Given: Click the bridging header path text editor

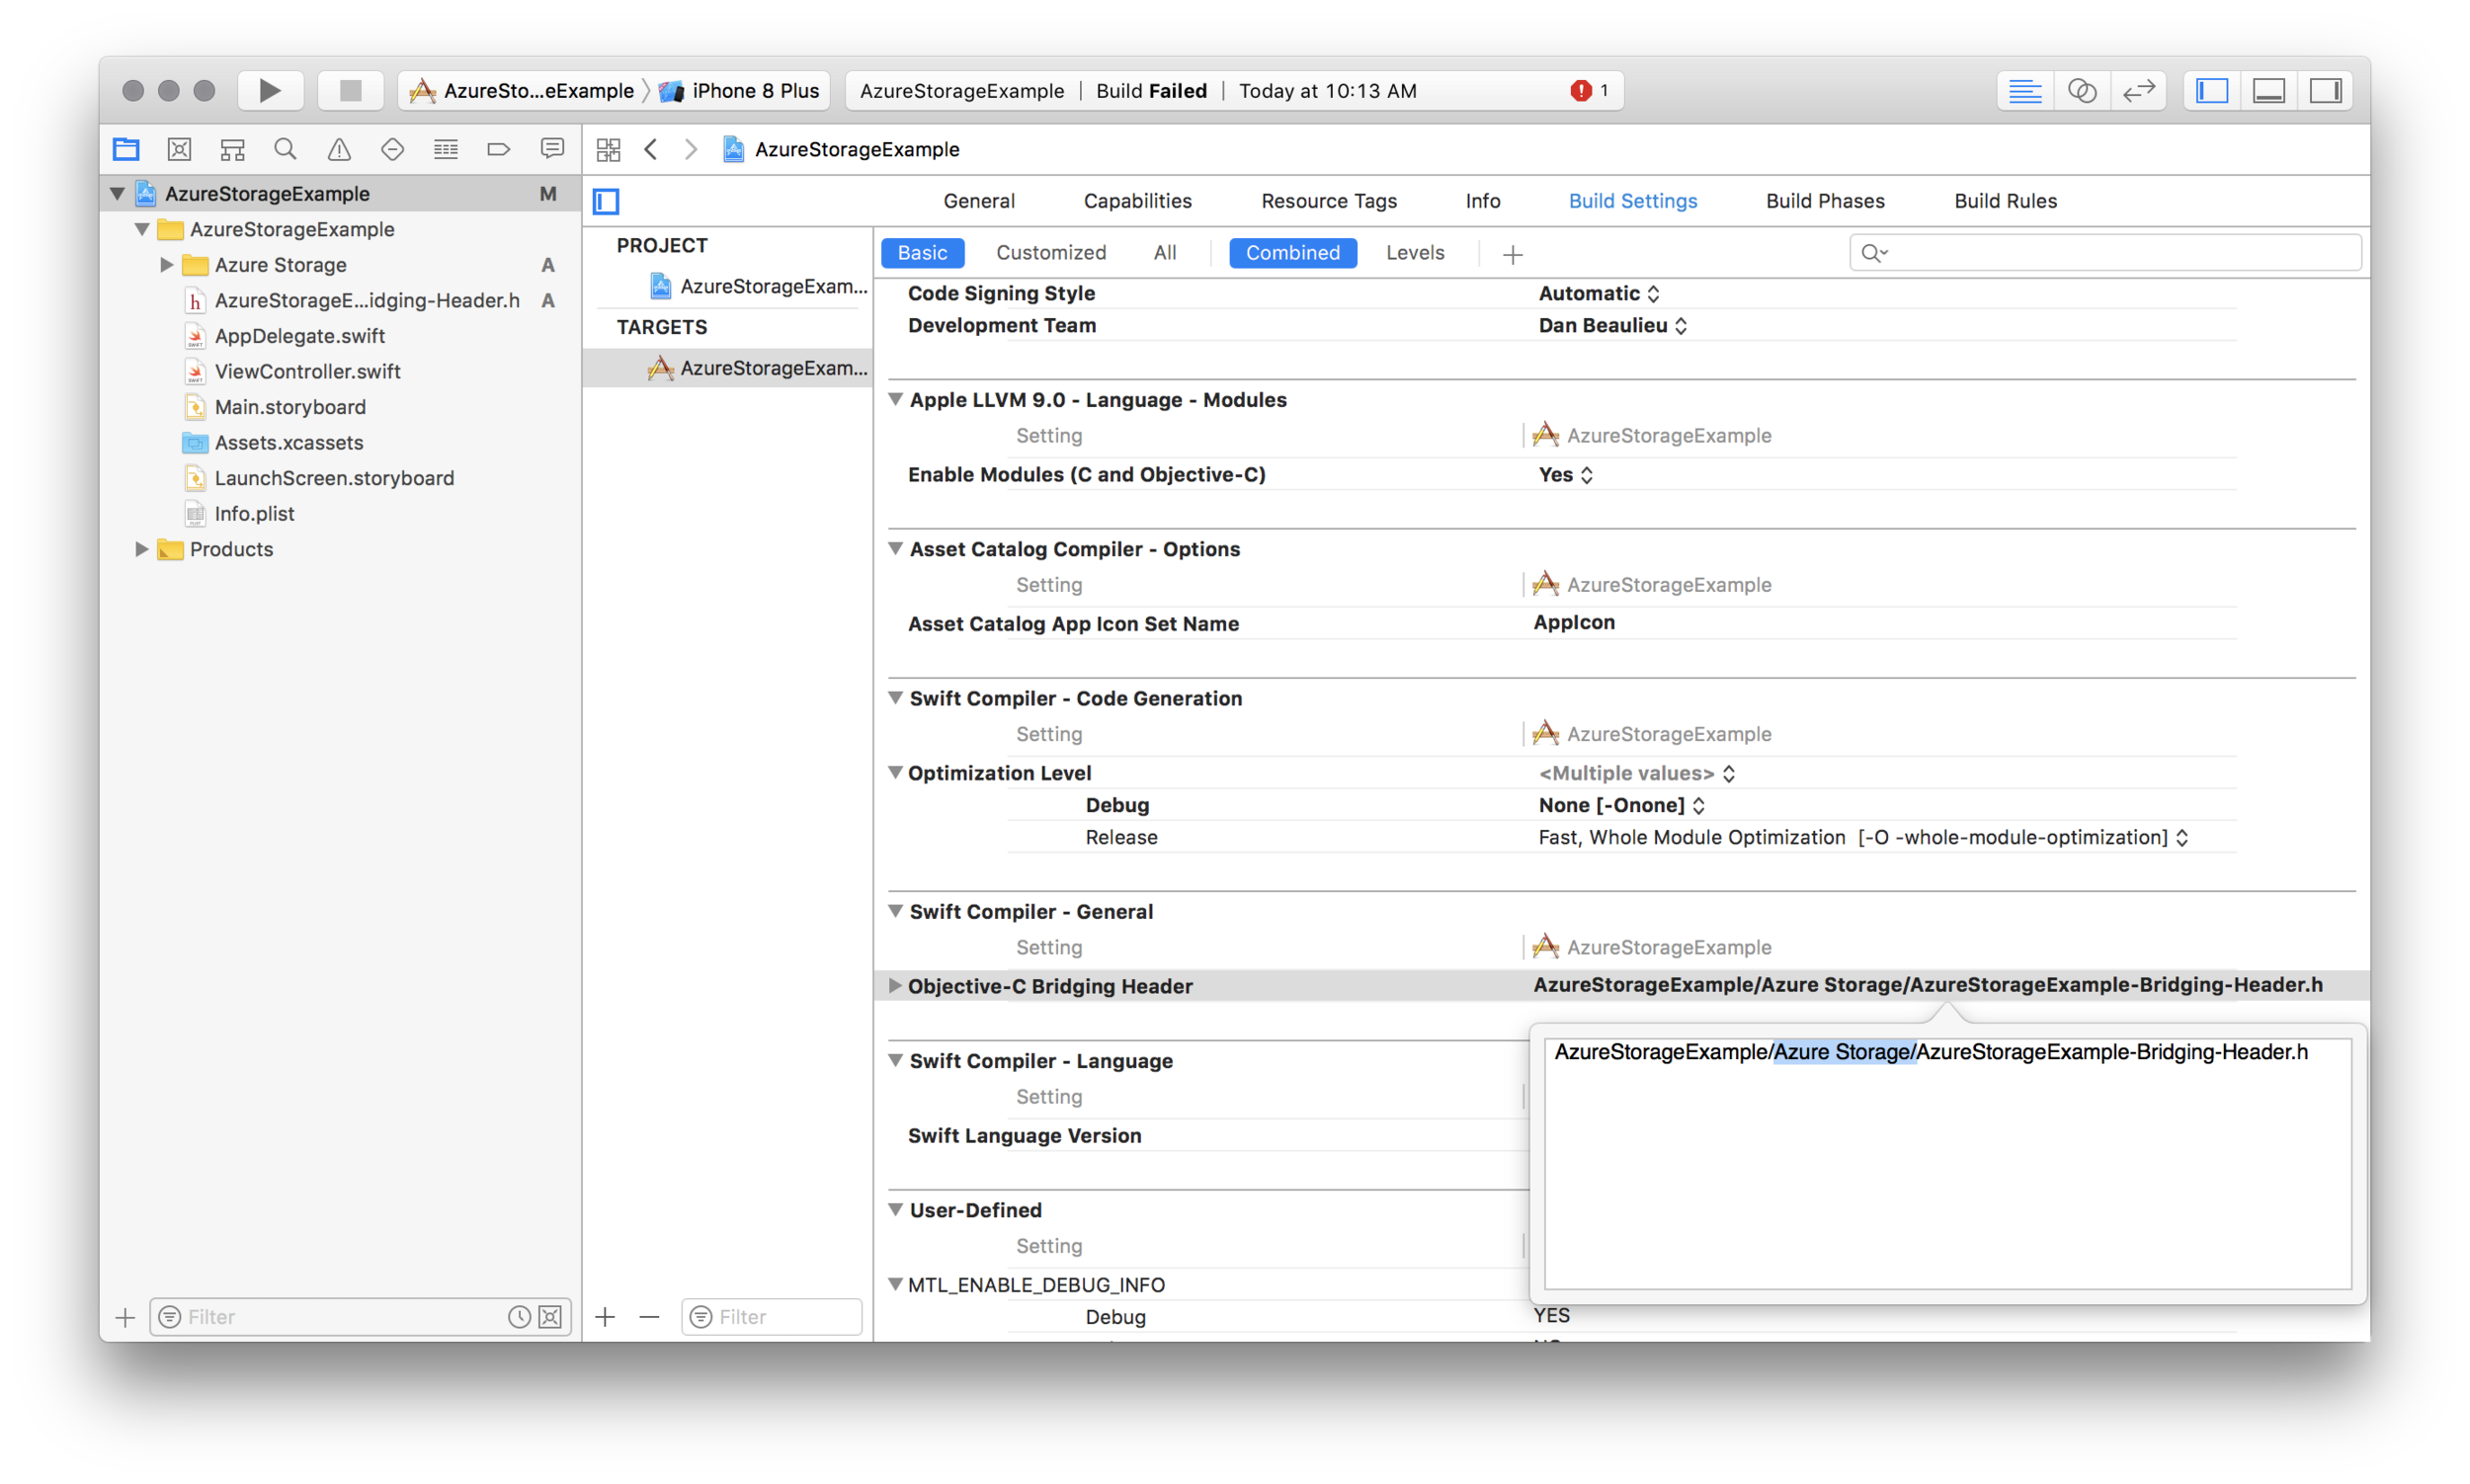Looking at the screenshot, I should click(x=1947, y=1164).
